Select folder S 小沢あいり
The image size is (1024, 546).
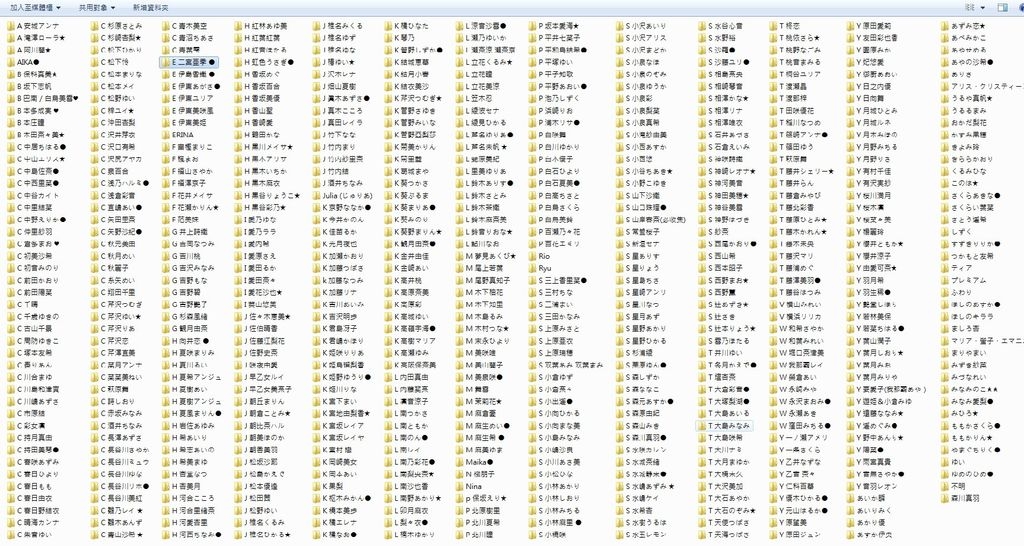[641, 26]
